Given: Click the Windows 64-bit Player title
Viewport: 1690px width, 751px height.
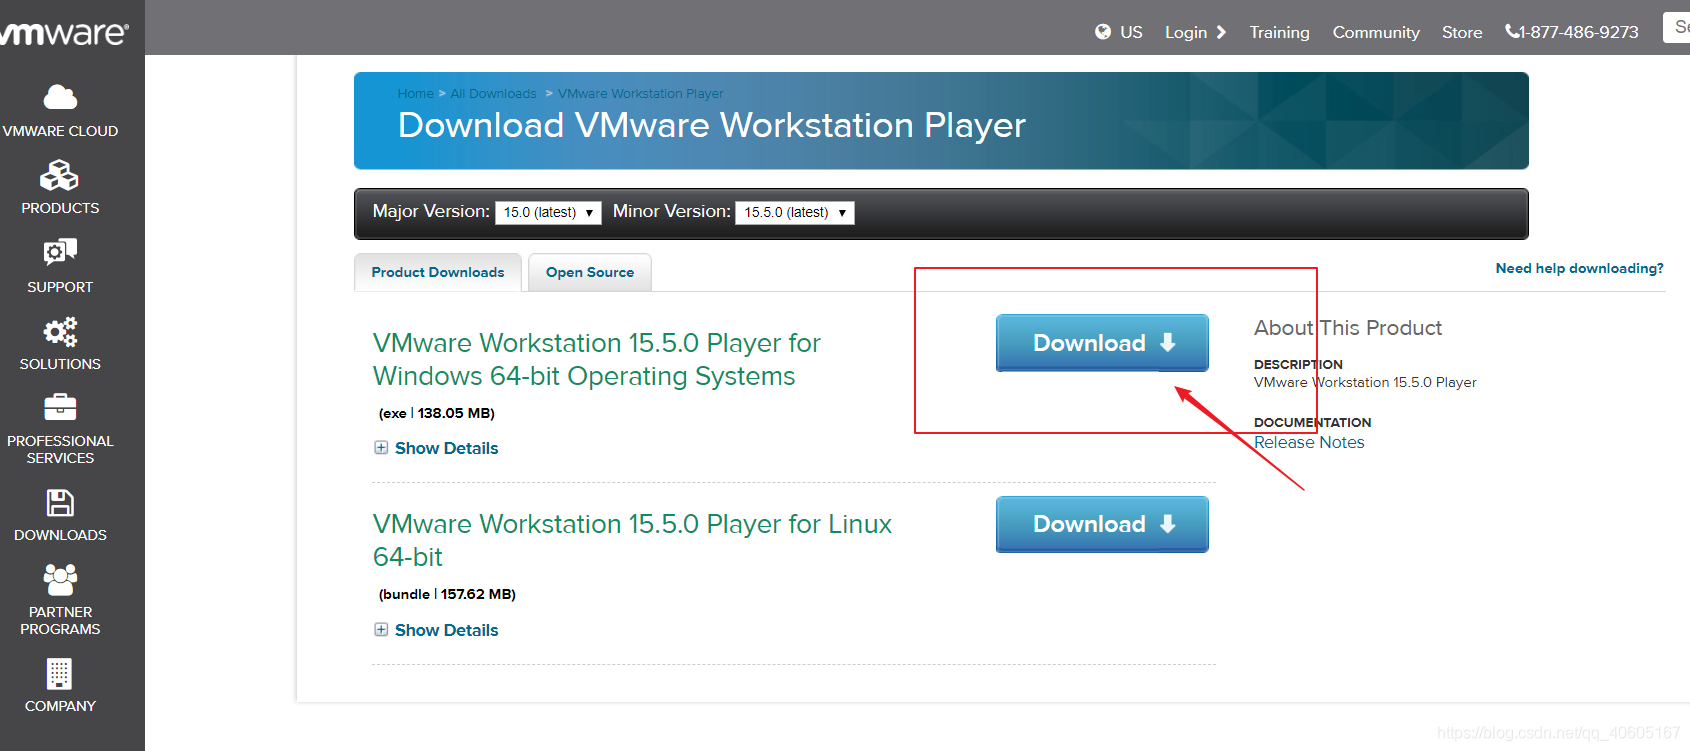Looking at the screenshot, I should click(x=597, y=359).
